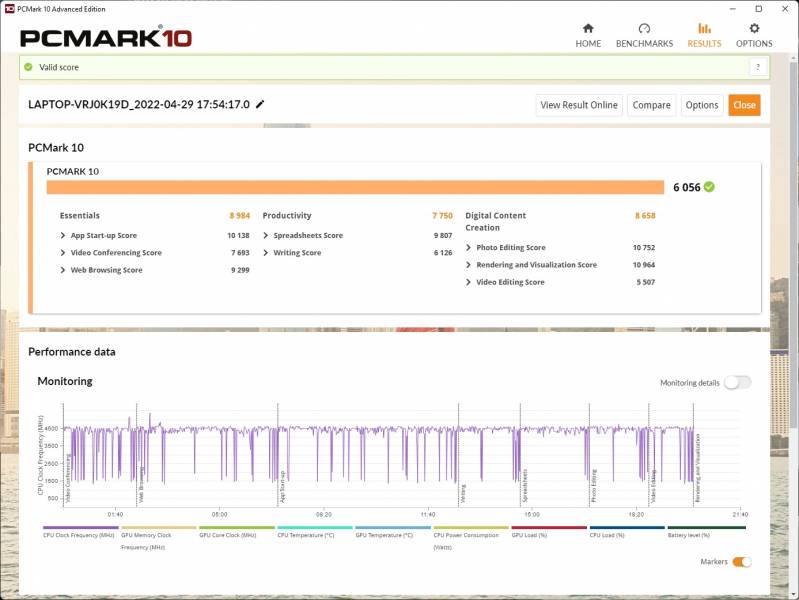Click the Performance data heading
The height and width of the screenshot is (600, 799).
tap(72, 352)
